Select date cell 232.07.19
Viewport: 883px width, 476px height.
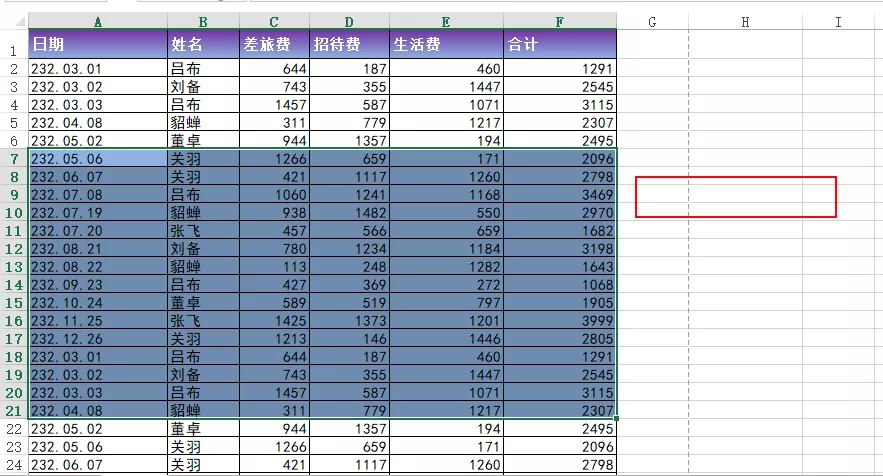pyautogui.click(x=98, y=213)
